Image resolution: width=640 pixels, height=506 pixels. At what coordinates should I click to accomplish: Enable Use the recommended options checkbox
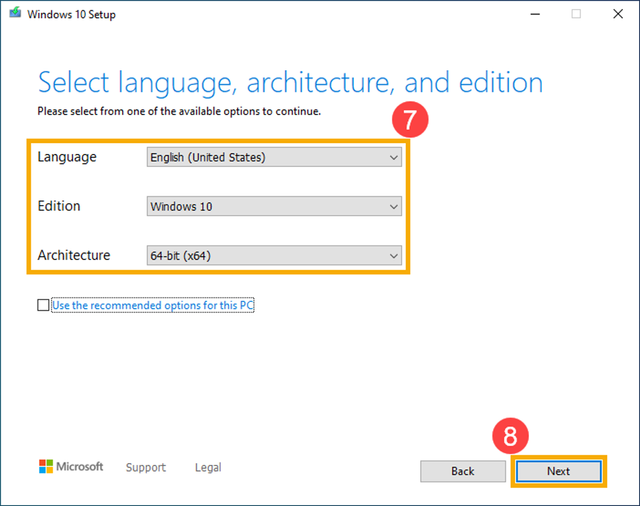click(x=43, y=305)
